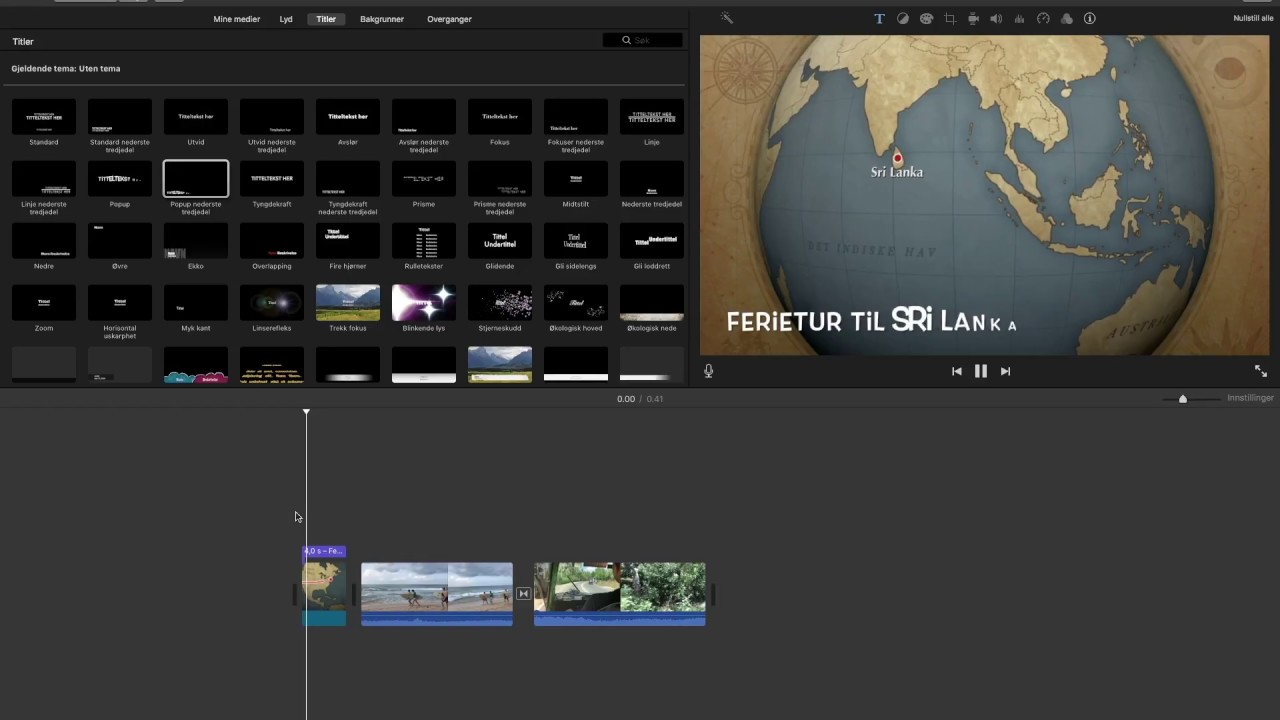Open the color correction palette tool

click(x=926, y=18)
